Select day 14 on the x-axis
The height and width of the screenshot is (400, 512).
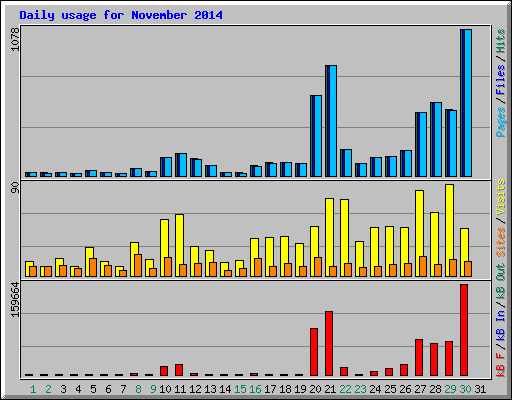pyautogui.click(x=225, y=389)
